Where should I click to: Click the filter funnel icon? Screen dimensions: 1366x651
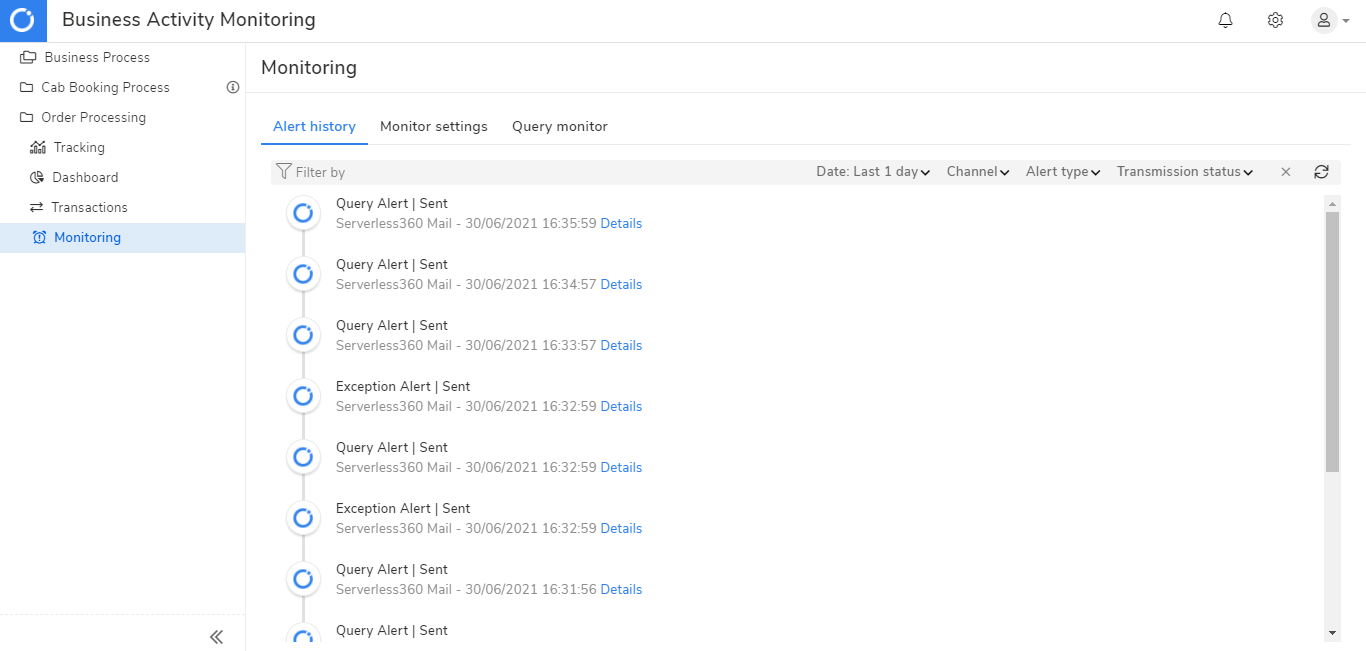pos(284,172)
